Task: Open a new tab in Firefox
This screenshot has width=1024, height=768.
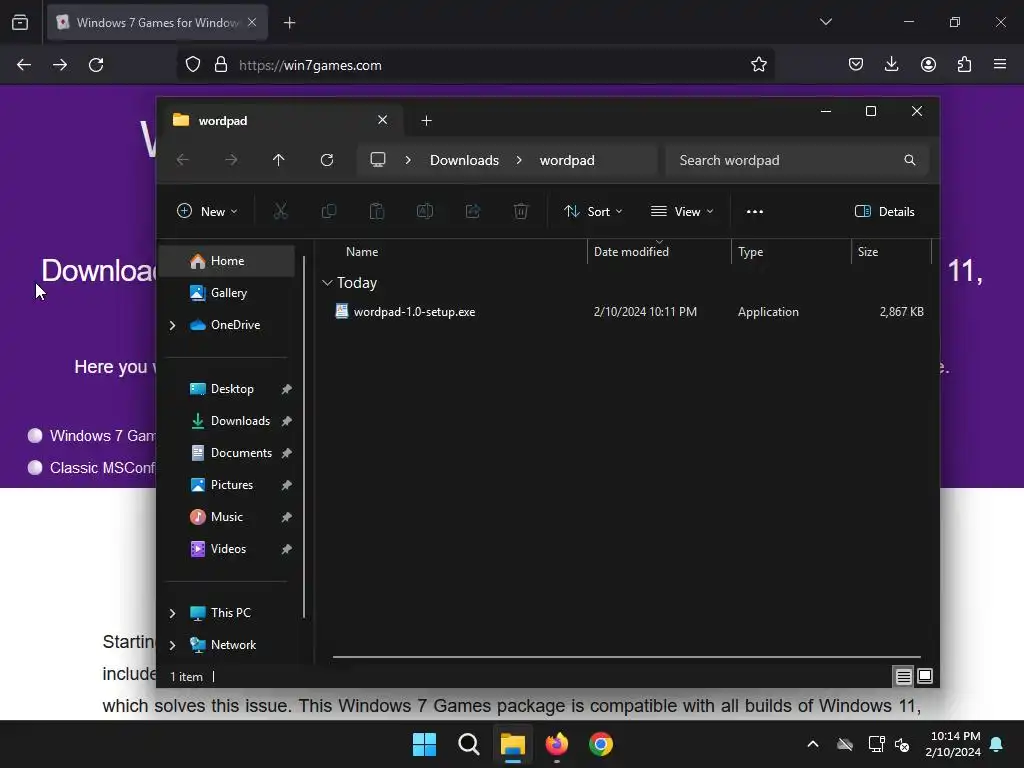Action: pos(289,23)
